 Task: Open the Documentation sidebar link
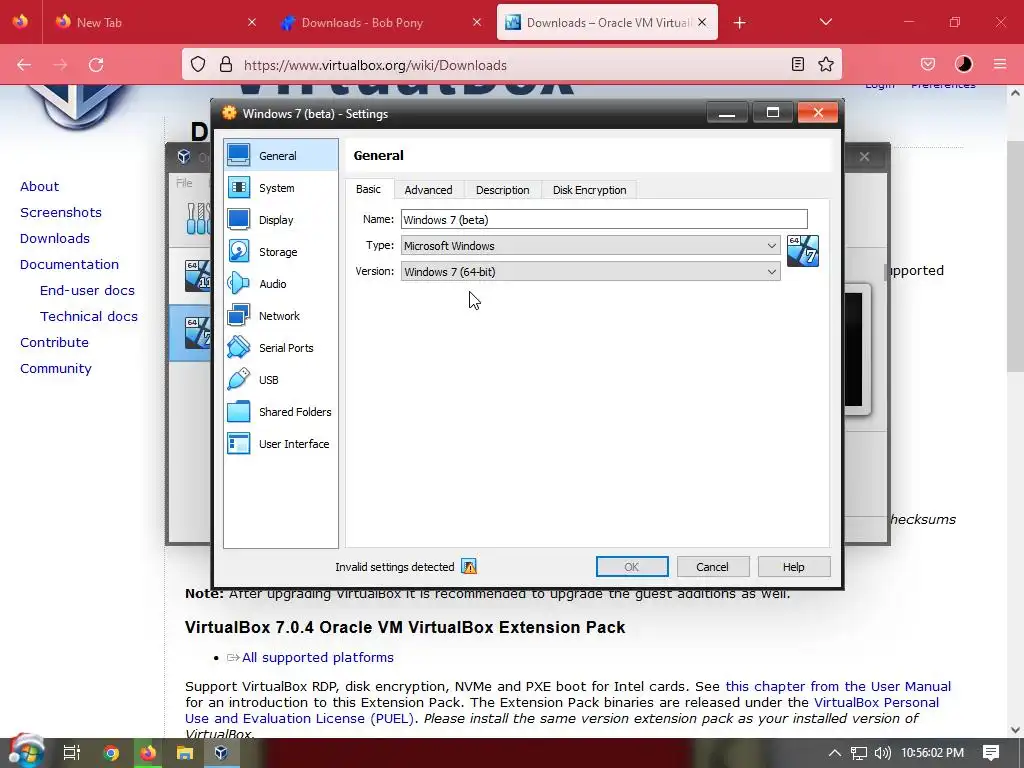pyautogui.click(x=69, y=264)
